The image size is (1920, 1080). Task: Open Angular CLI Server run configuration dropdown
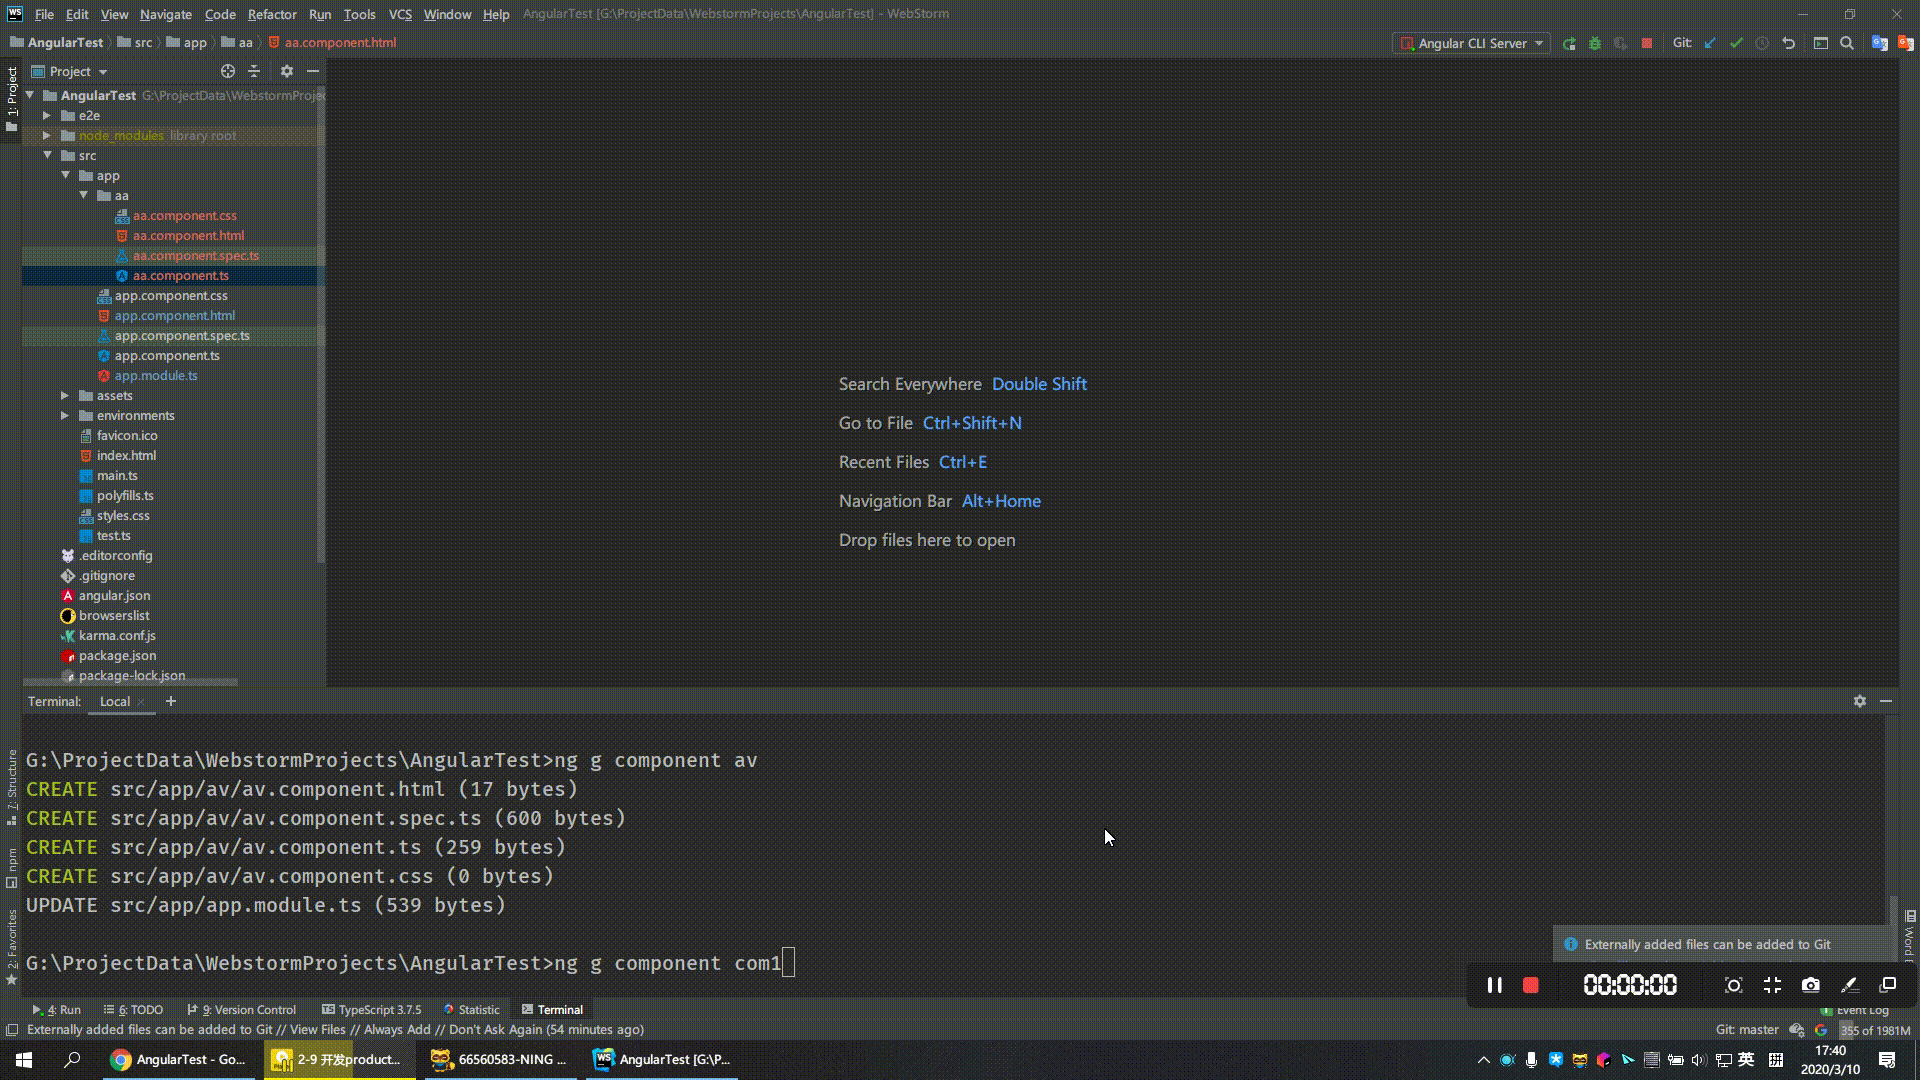click(1472, 43)
